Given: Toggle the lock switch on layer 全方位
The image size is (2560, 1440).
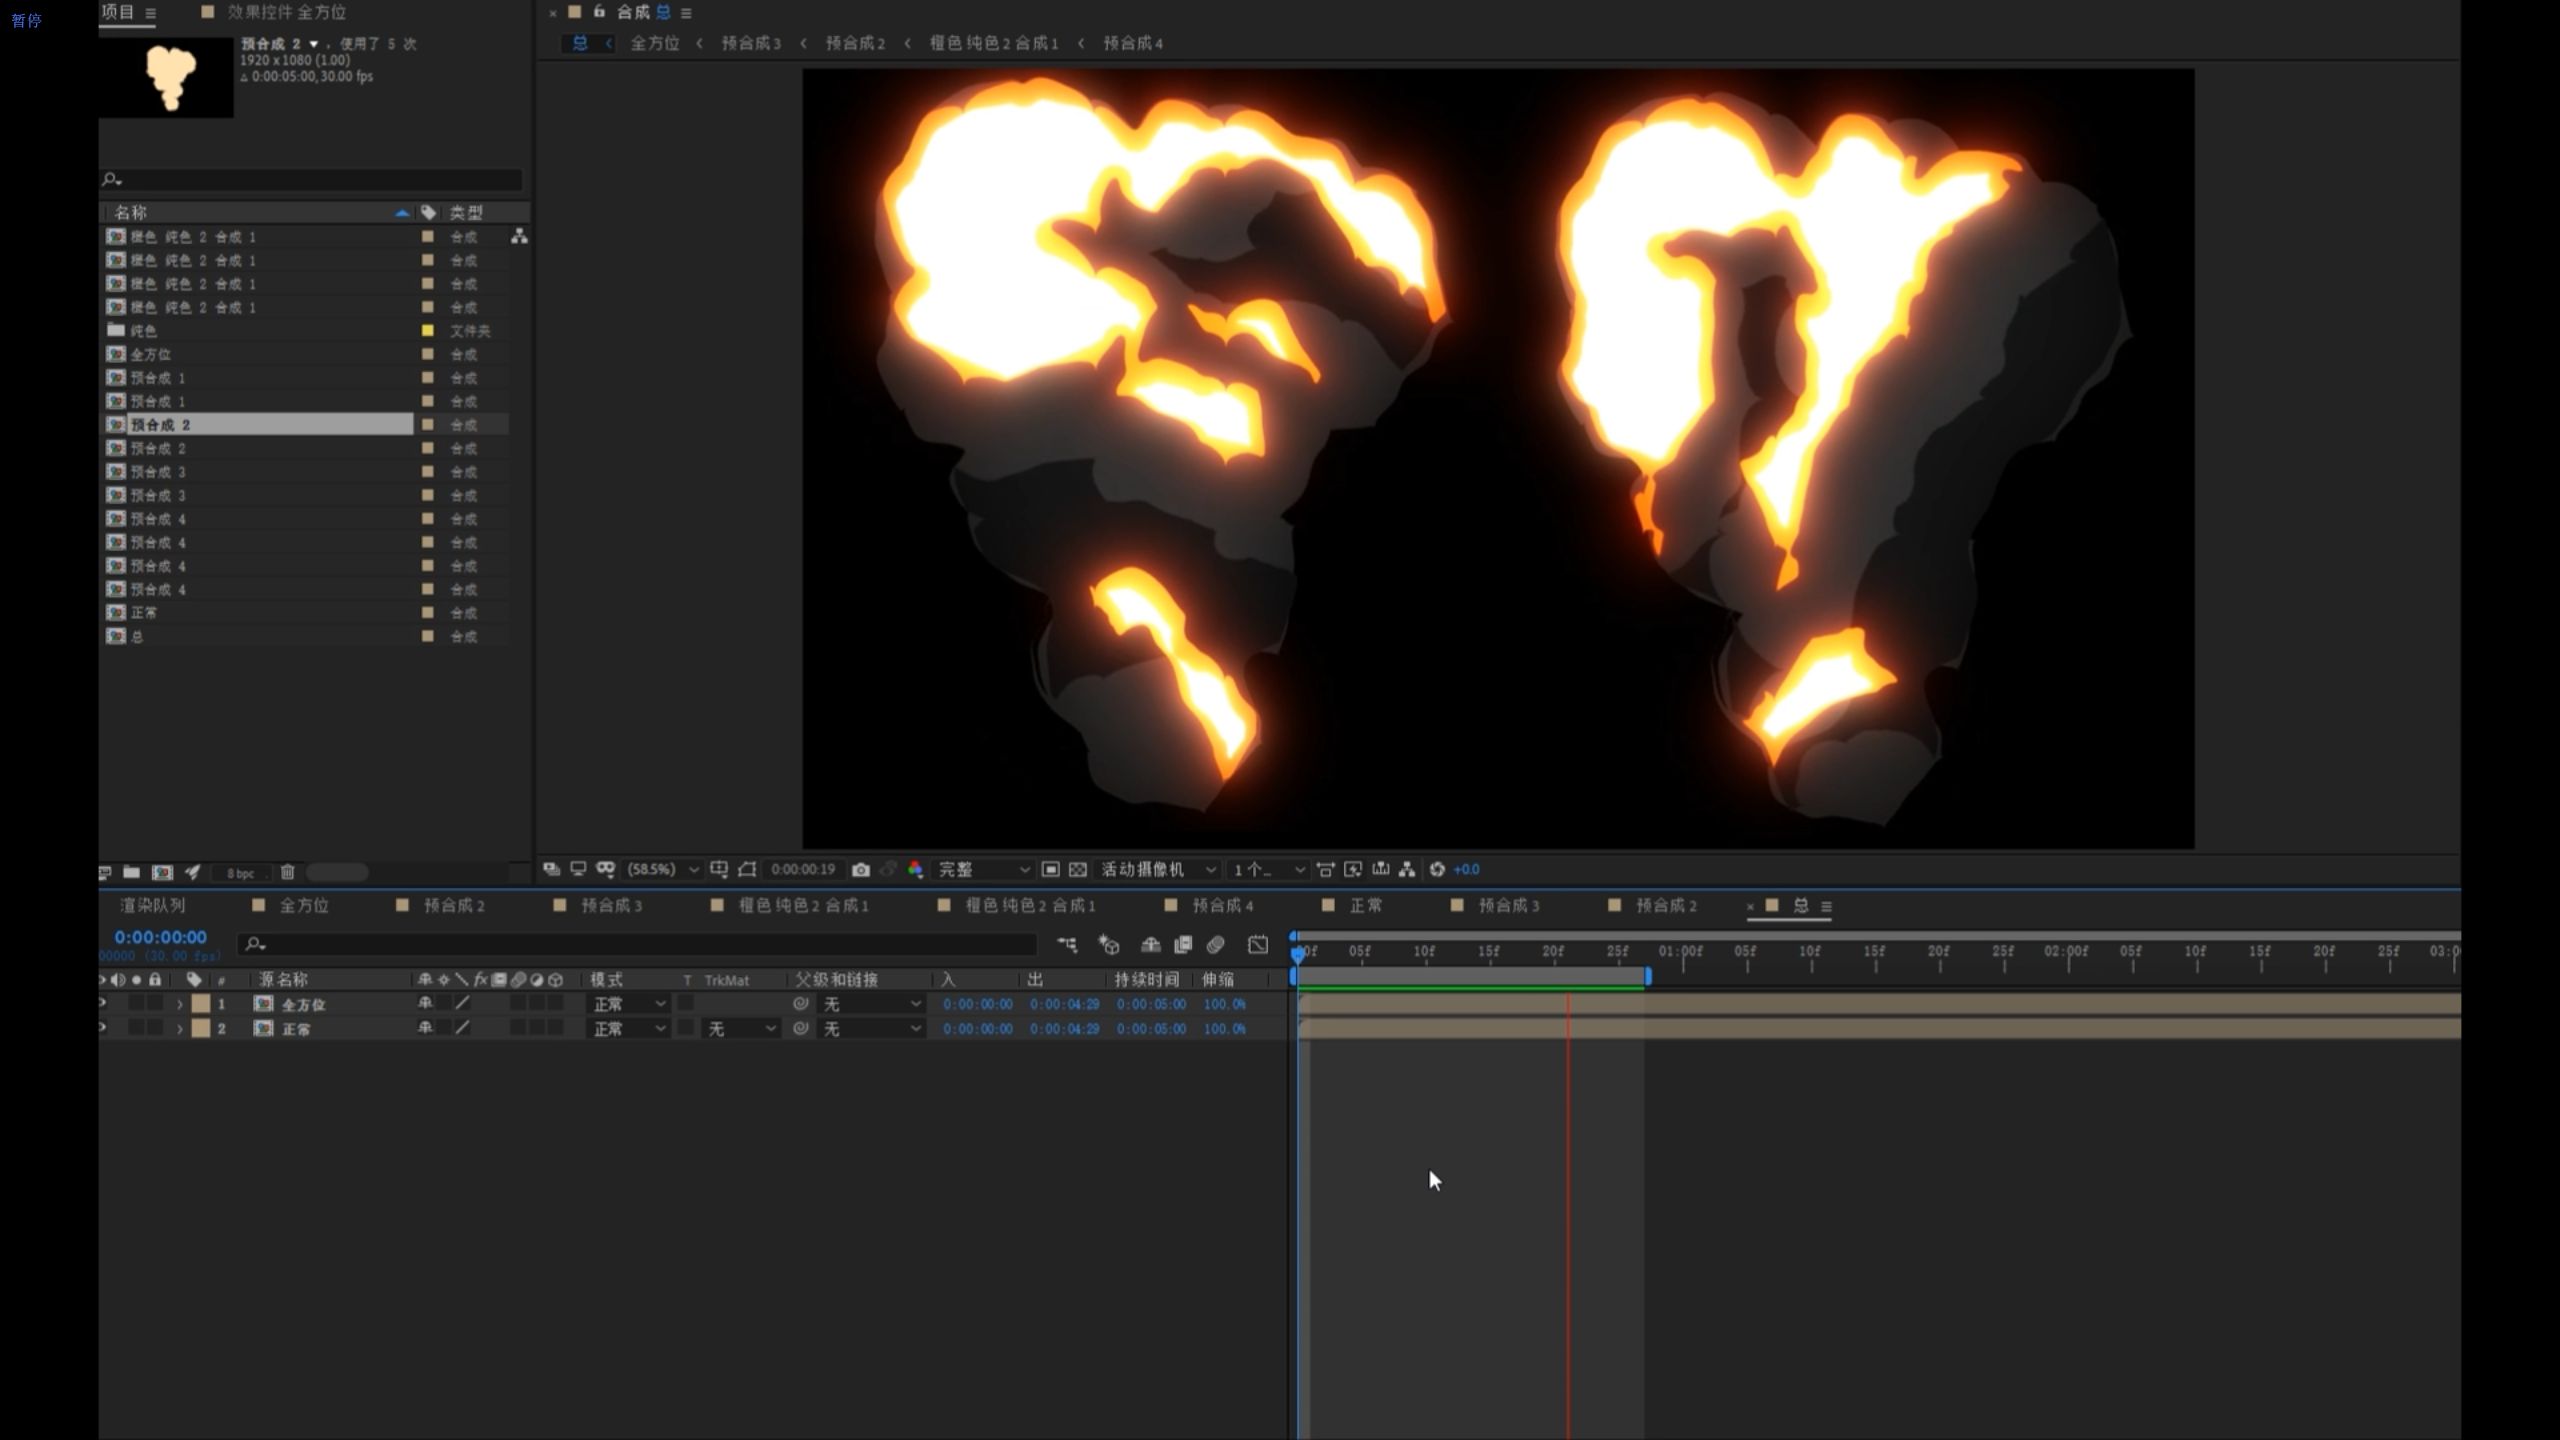Looking at the screenshot, I should click(x=155, y=1003).
